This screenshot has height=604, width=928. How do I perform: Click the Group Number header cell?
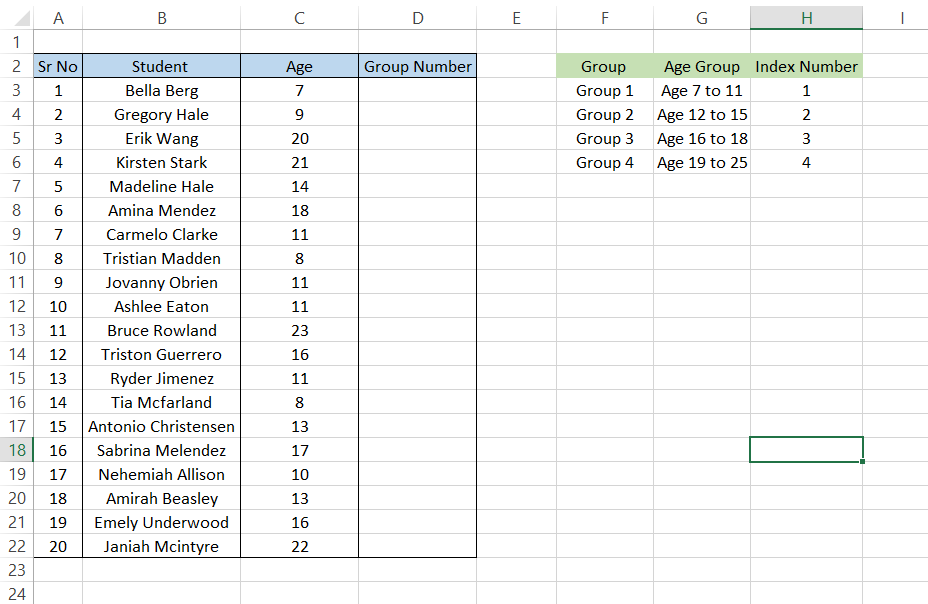(417, 66)
